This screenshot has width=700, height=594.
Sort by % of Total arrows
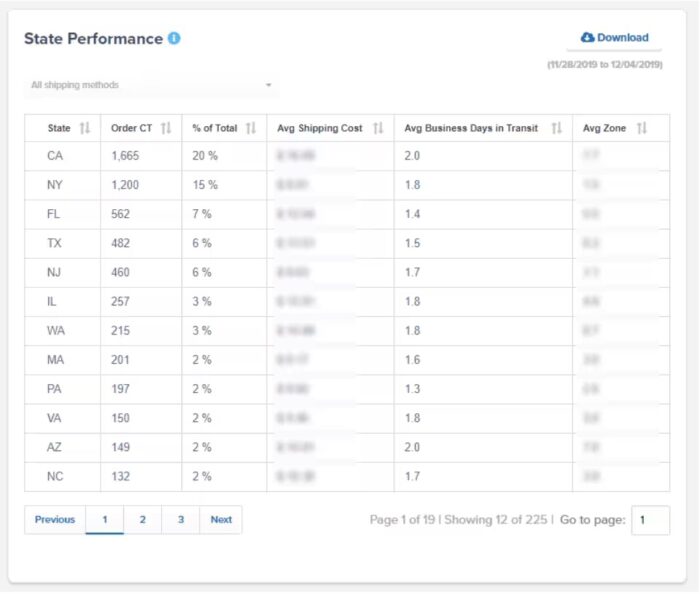251,128
